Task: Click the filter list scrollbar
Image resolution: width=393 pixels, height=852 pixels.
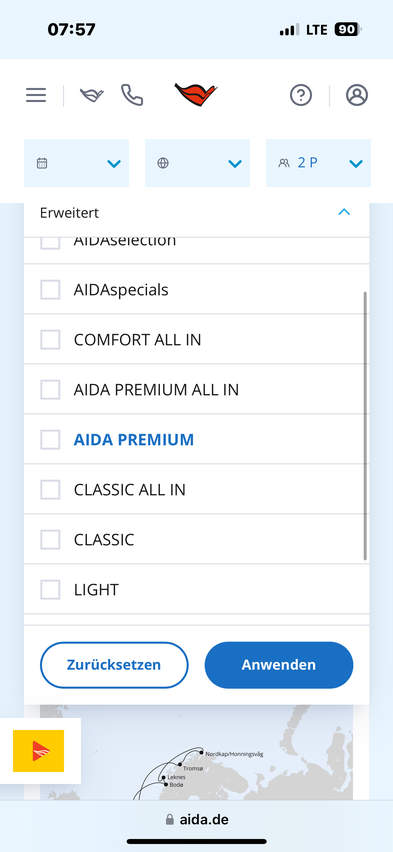Action: 365,426
